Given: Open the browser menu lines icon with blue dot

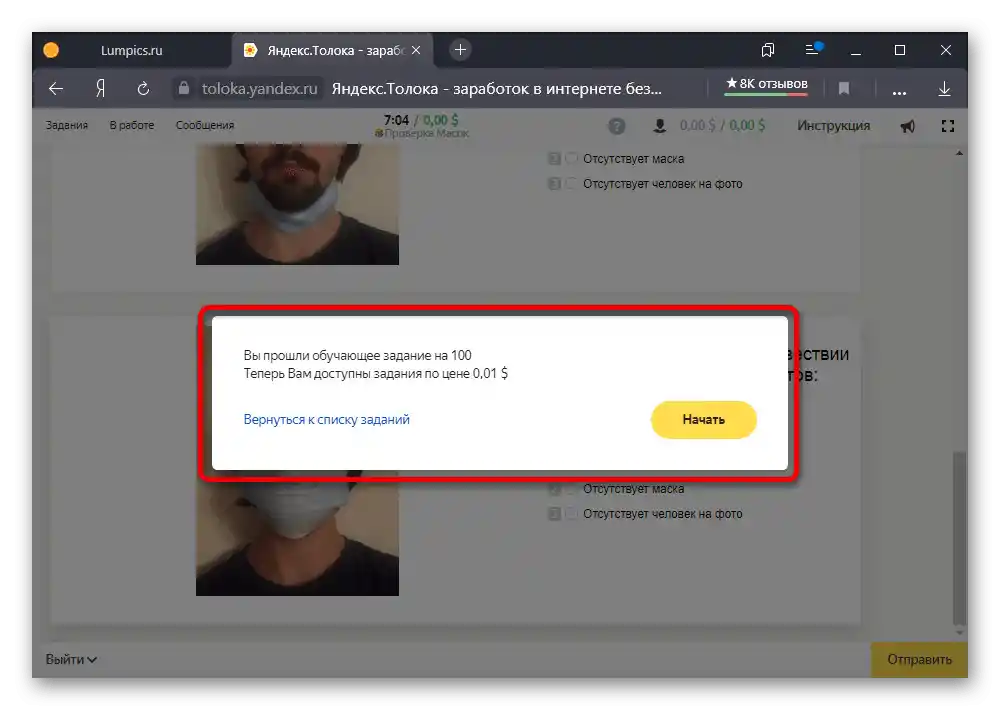Looking at the screenshot, I should coord(813,48).
